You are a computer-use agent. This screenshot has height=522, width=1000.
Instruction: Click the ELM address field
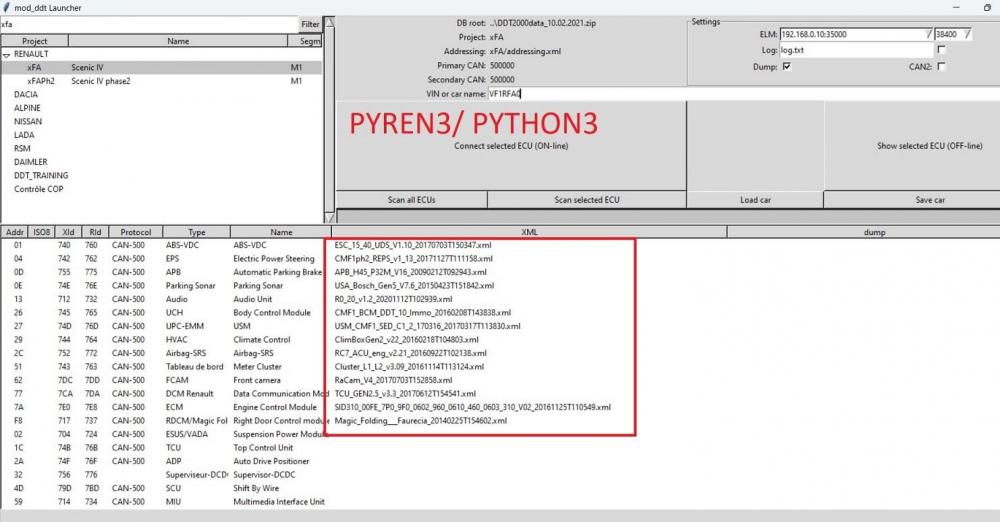pos(851,34)
